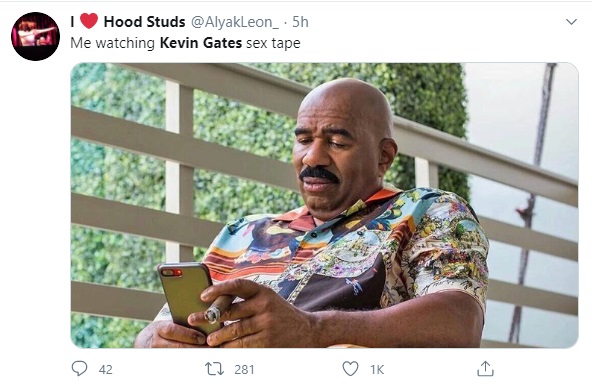Click the bold "Kevin Gates" text
The image size is (592, 388).
201,43
